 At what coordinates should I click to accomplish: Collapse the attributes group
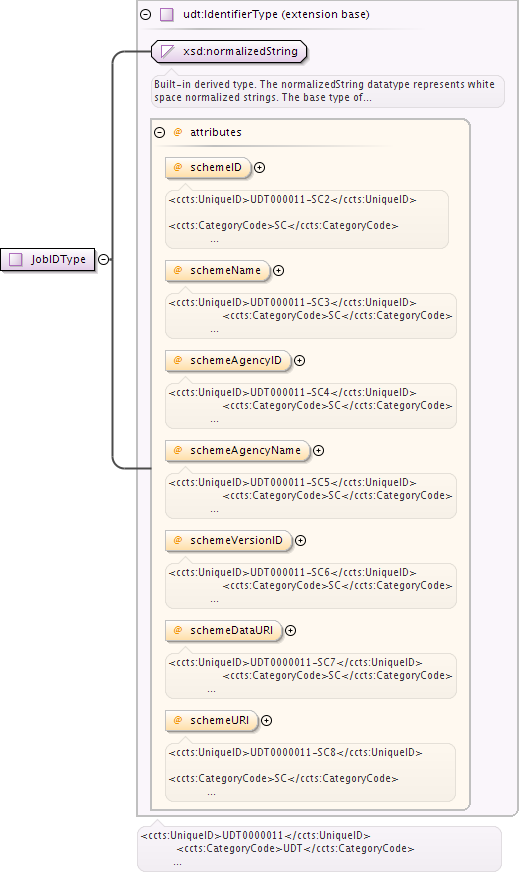(160, 133)
